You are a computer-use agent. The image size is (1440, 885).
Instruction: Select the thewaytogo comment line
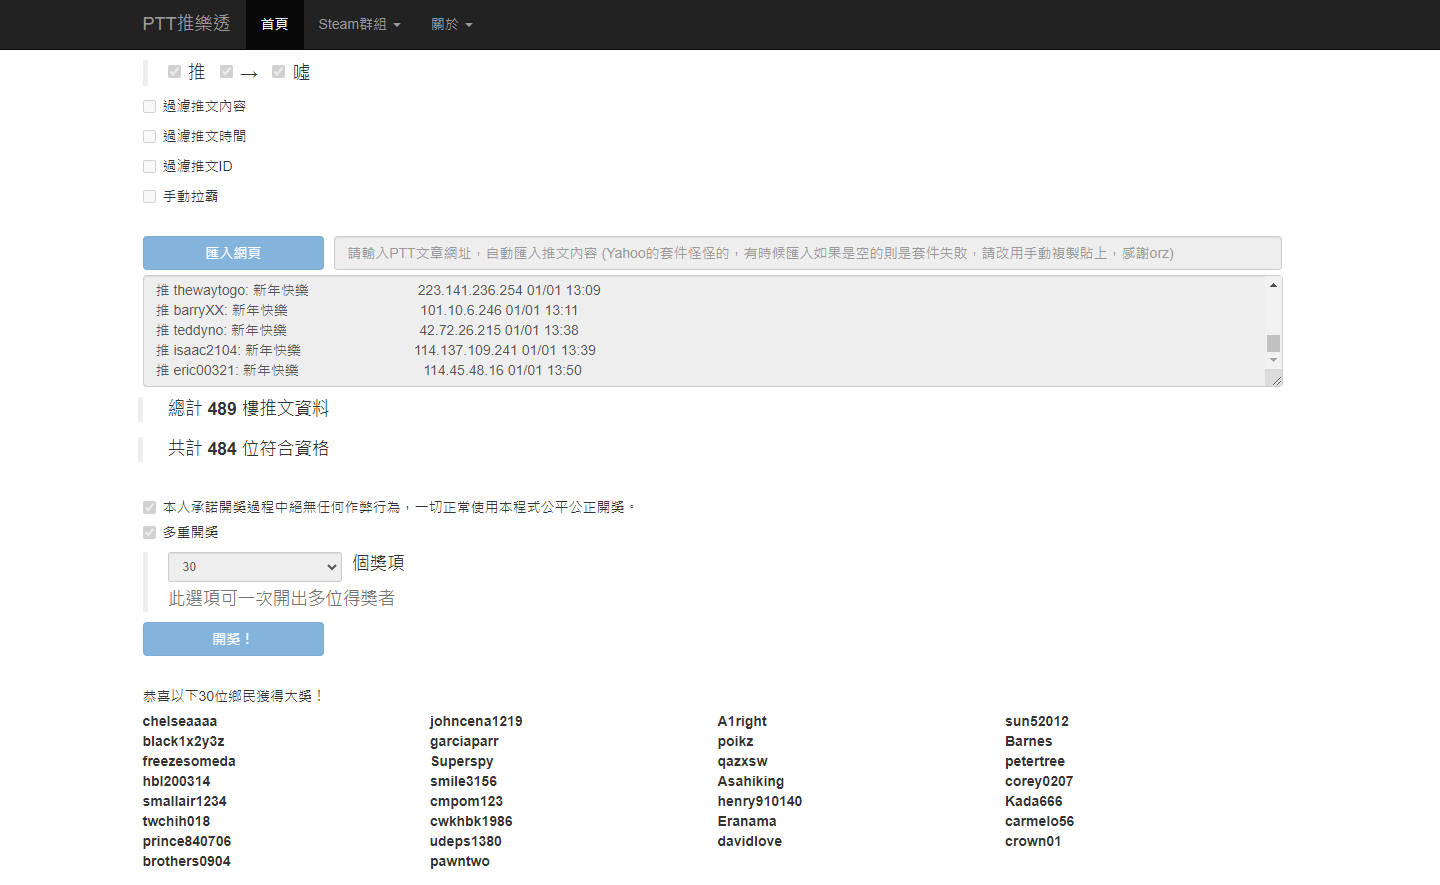[x=378, y=290]
